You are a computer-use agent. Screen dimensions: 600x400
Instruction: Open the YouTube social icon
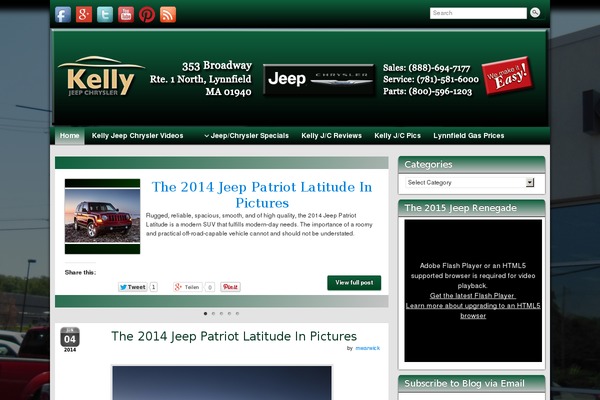pyautogui.click(x=126, y=15)
